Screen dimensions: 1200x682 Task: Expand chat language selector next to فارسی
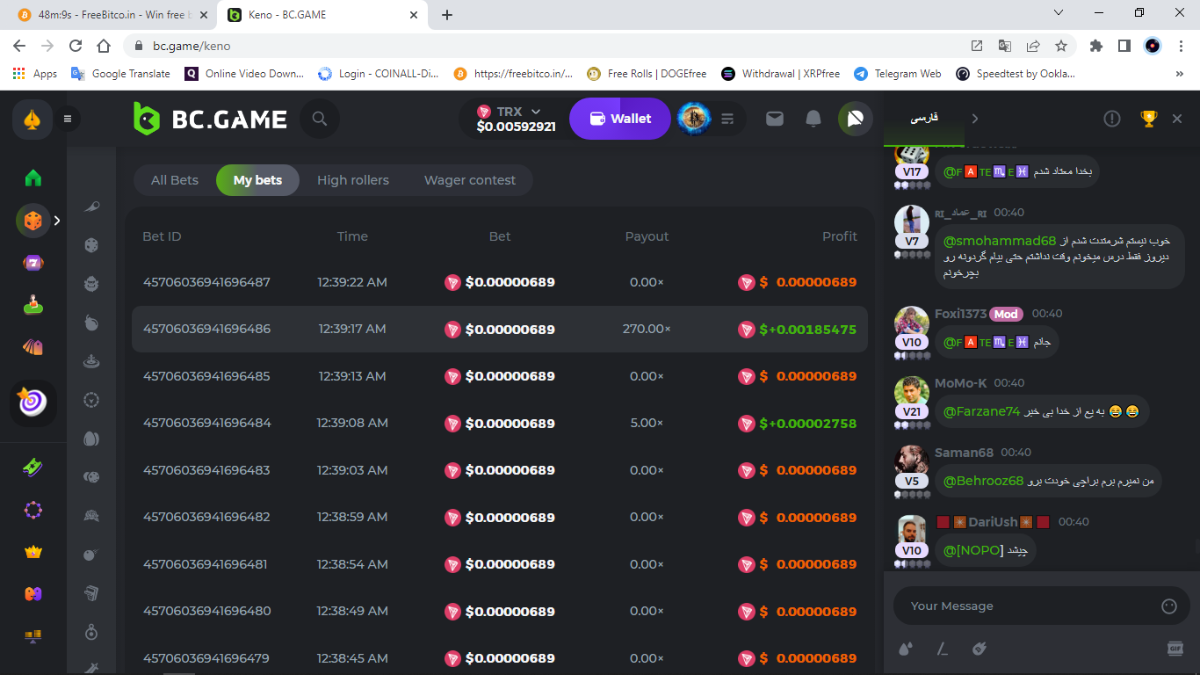975,119
